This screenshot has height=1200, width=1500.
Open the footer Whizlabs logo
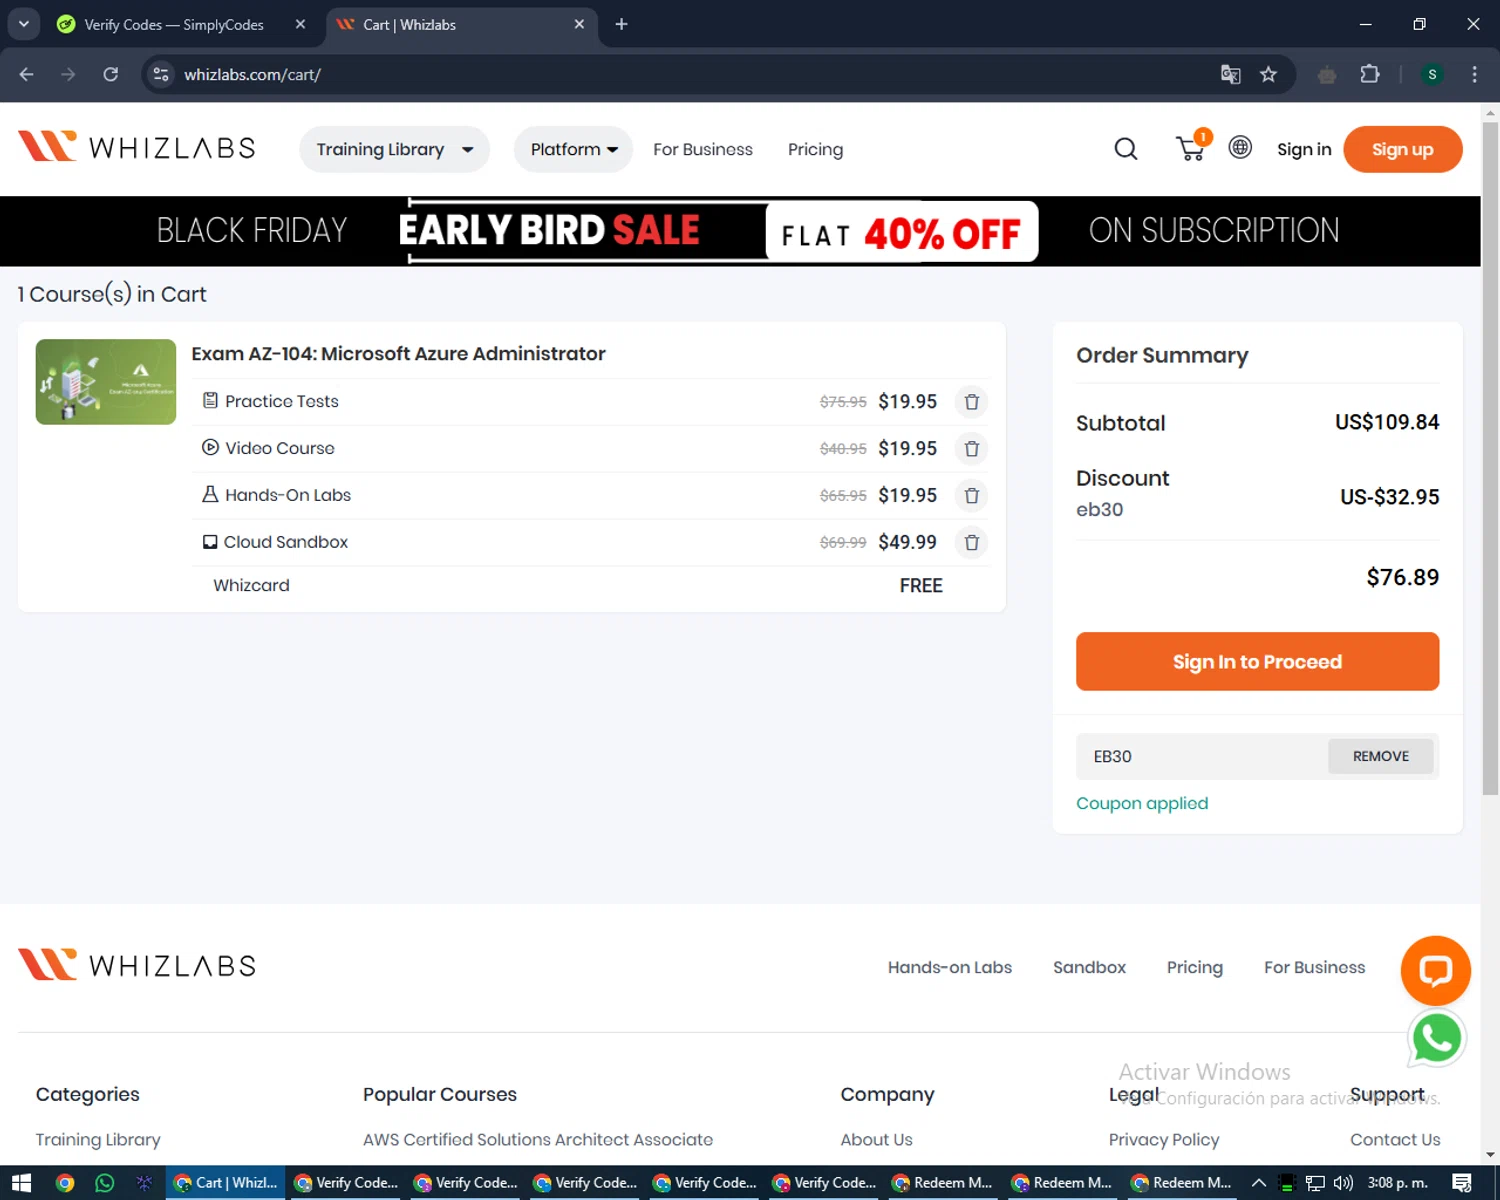click(137, 965)
